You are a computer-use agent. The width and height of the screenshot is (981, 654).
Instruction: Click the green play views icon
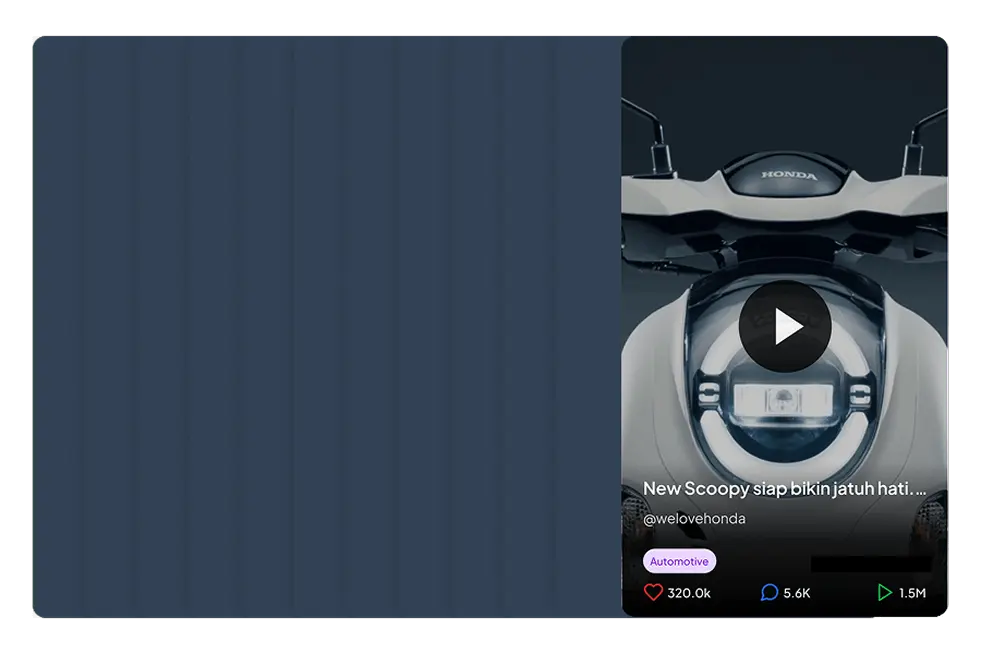point(884,592)
